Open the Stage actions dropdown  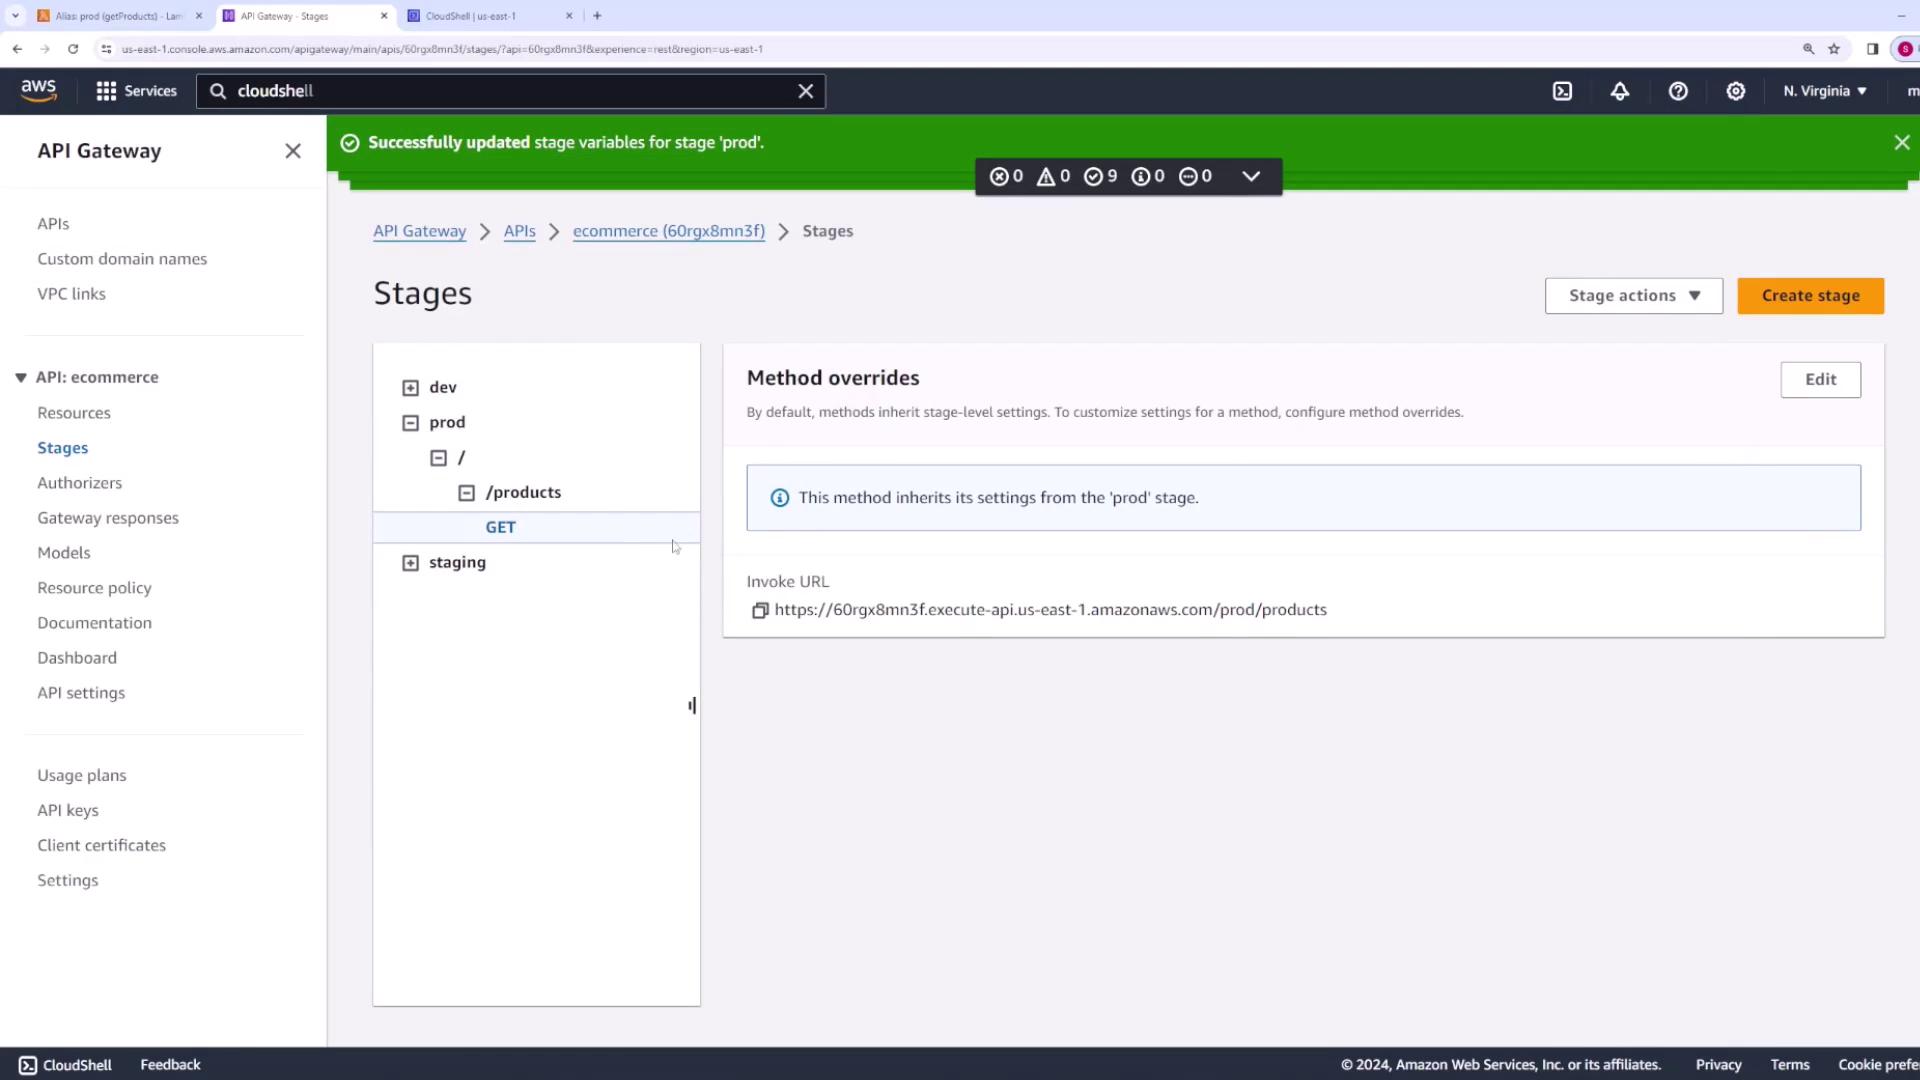1633,296
